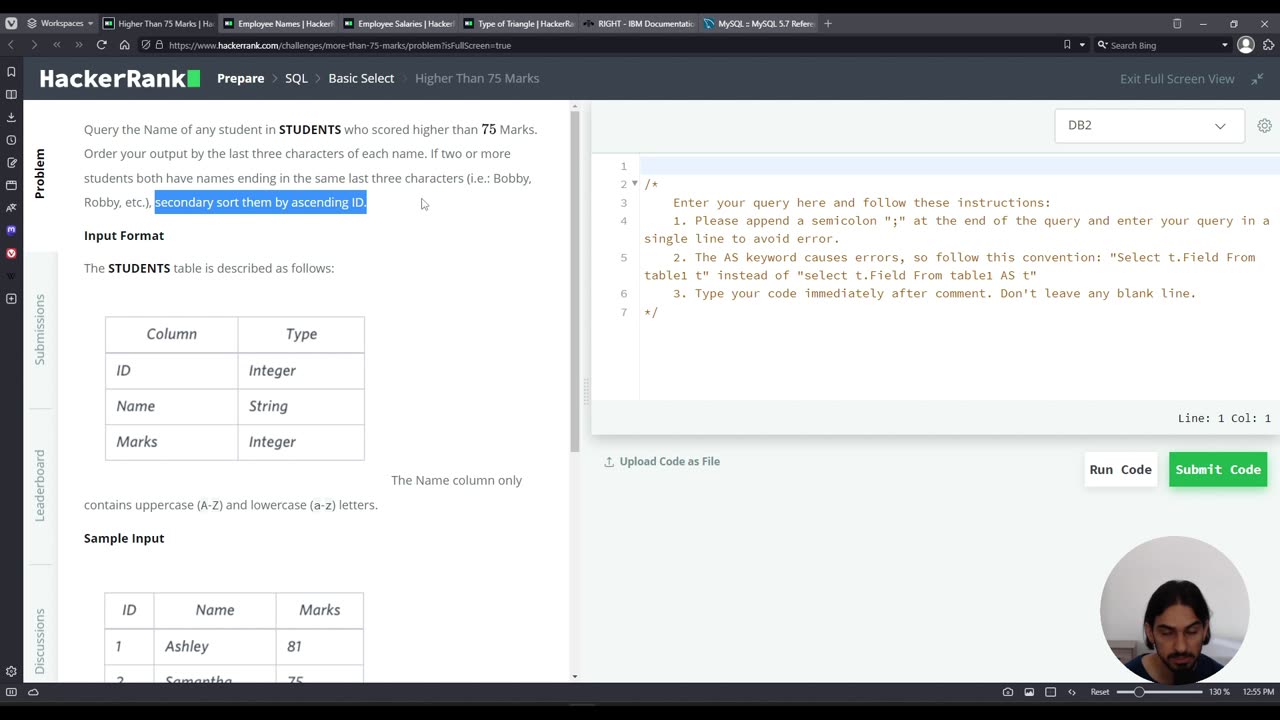The width and height of the screenshot is (1280, 720).
Task: Open the search engine selector icon
Action: 1102,45
